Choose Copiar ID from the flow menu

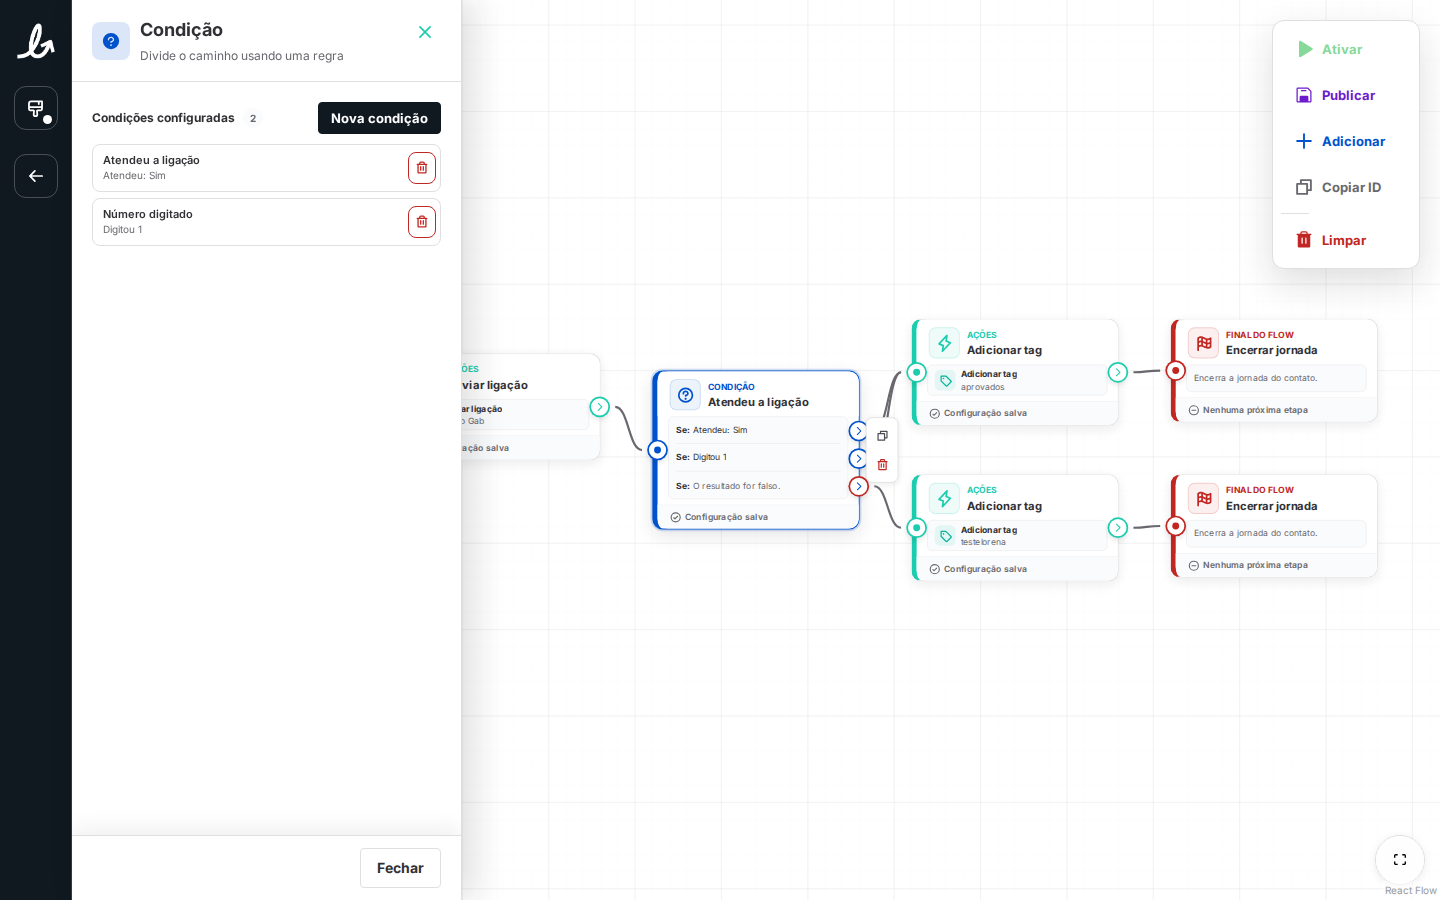tap(1346, 187)
